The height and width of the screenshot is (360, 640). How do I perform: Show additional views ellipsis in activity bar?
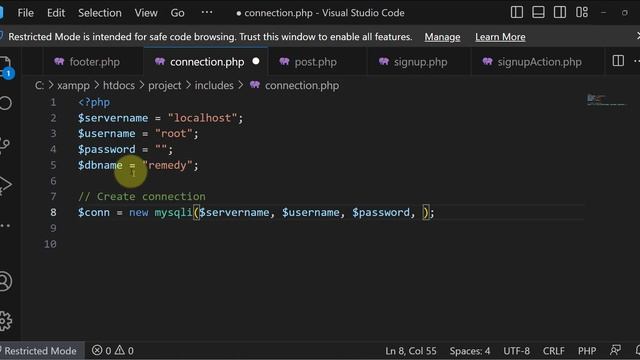tap(5, 226)
